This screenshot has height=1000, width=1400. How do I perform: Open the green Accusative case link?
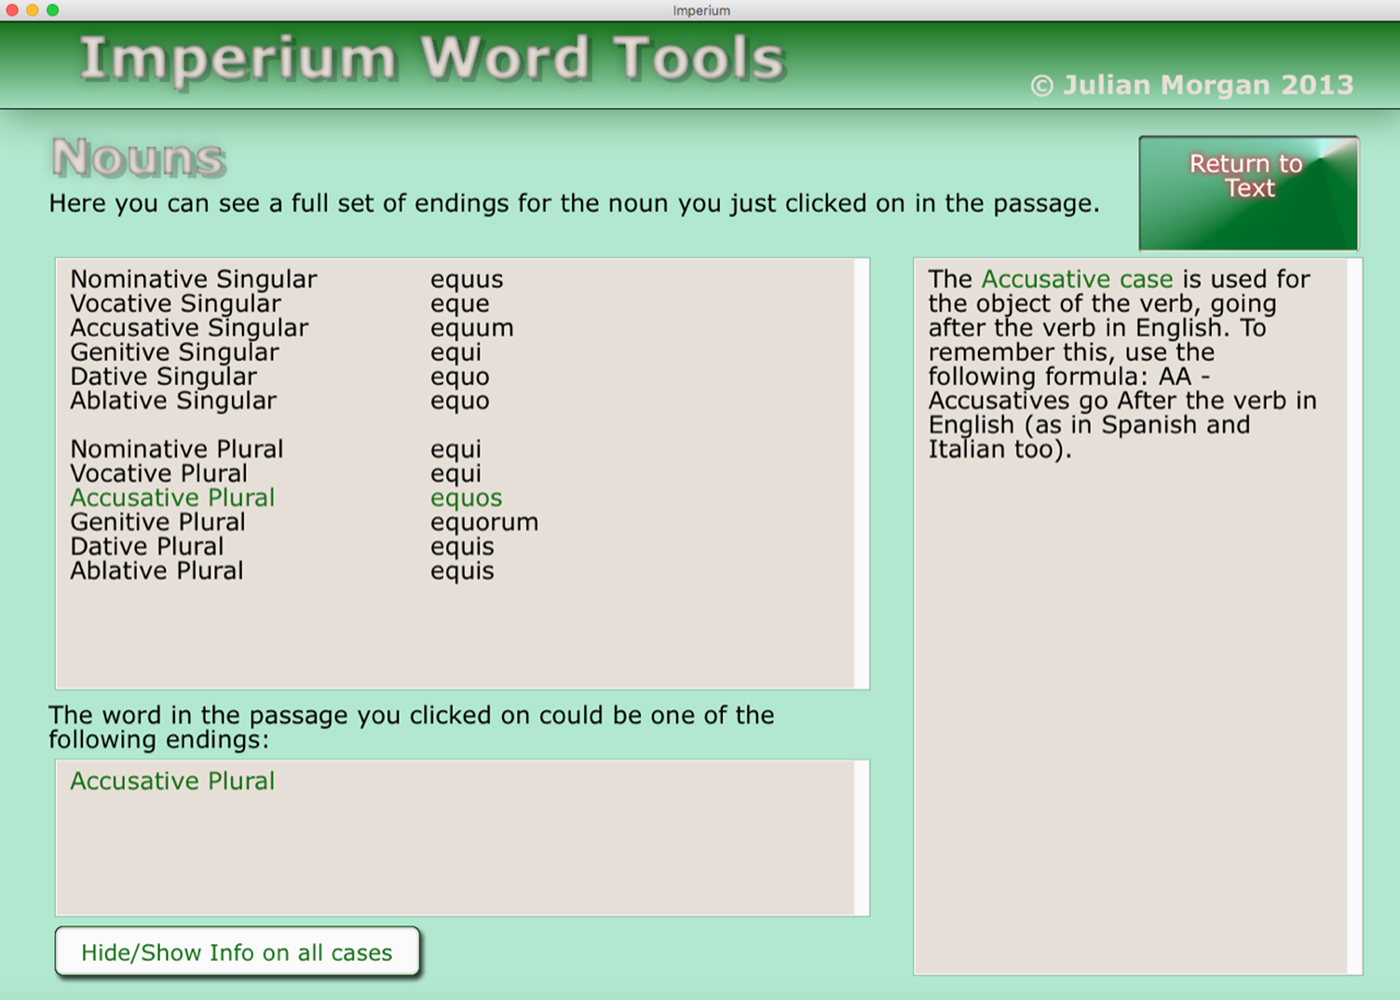coord(1076,279)
